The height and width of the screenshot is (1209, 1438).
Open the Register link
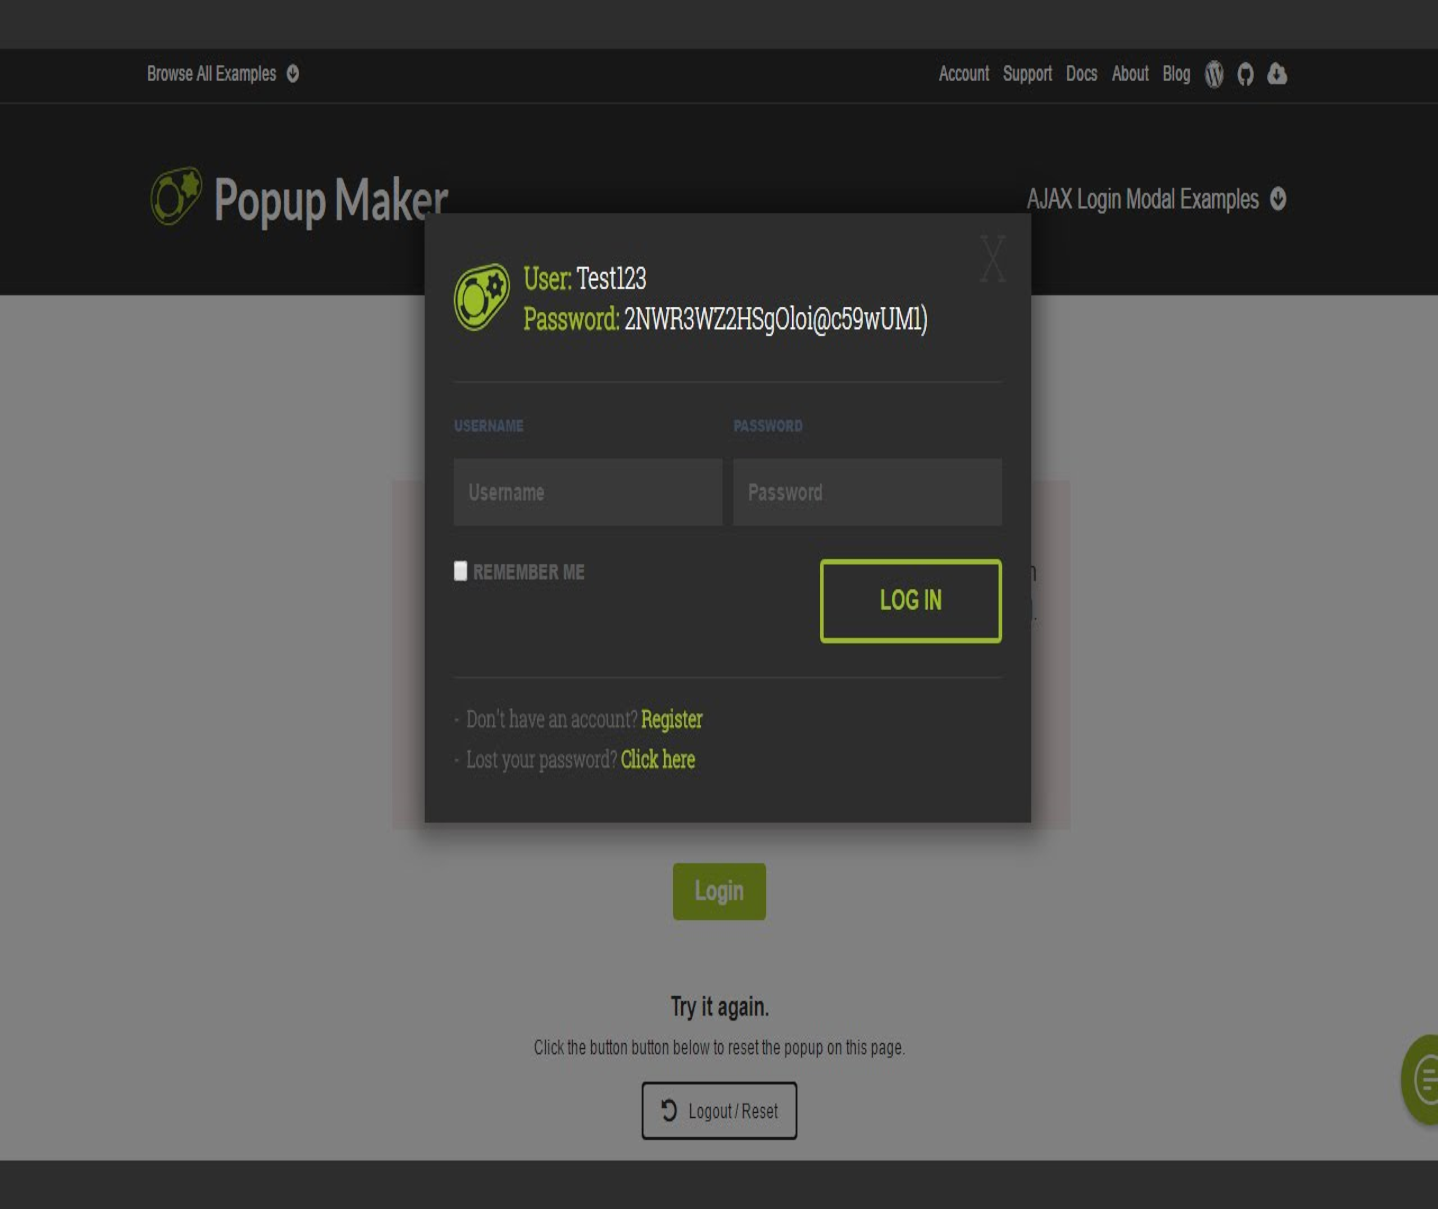pos(672,720)
